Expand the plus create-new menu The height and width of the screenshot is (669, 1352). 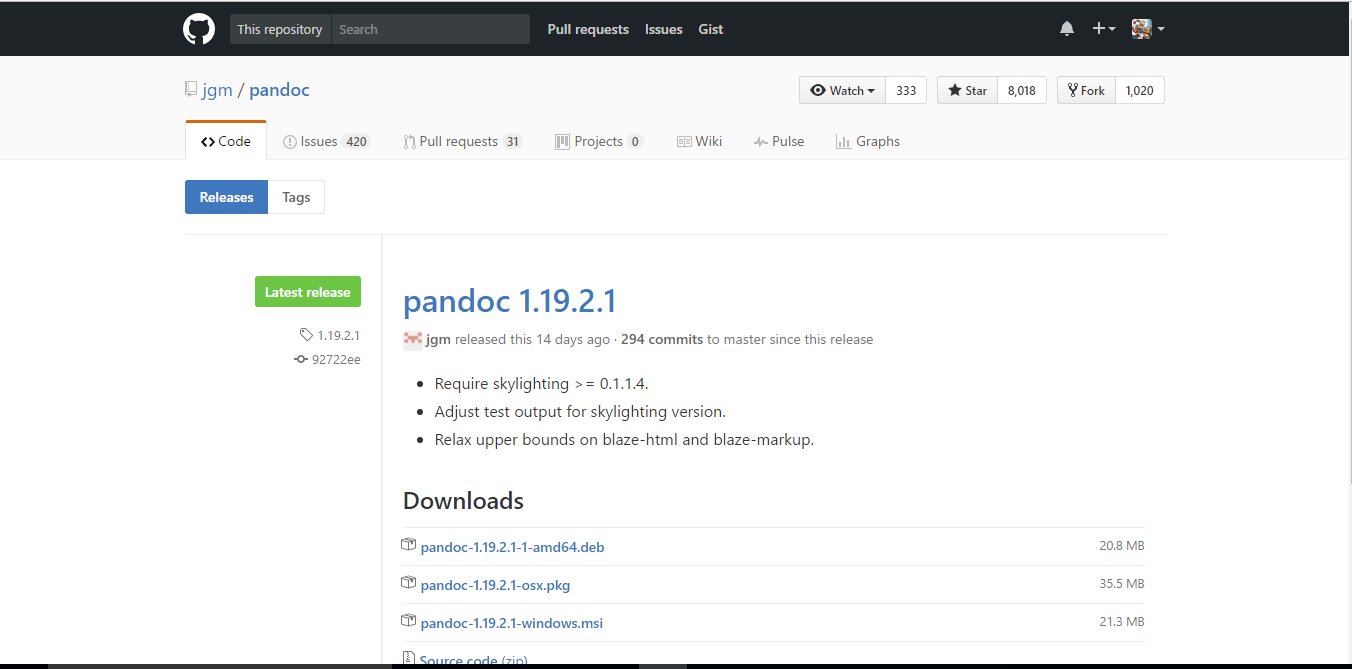click(x=1103, y=29)
